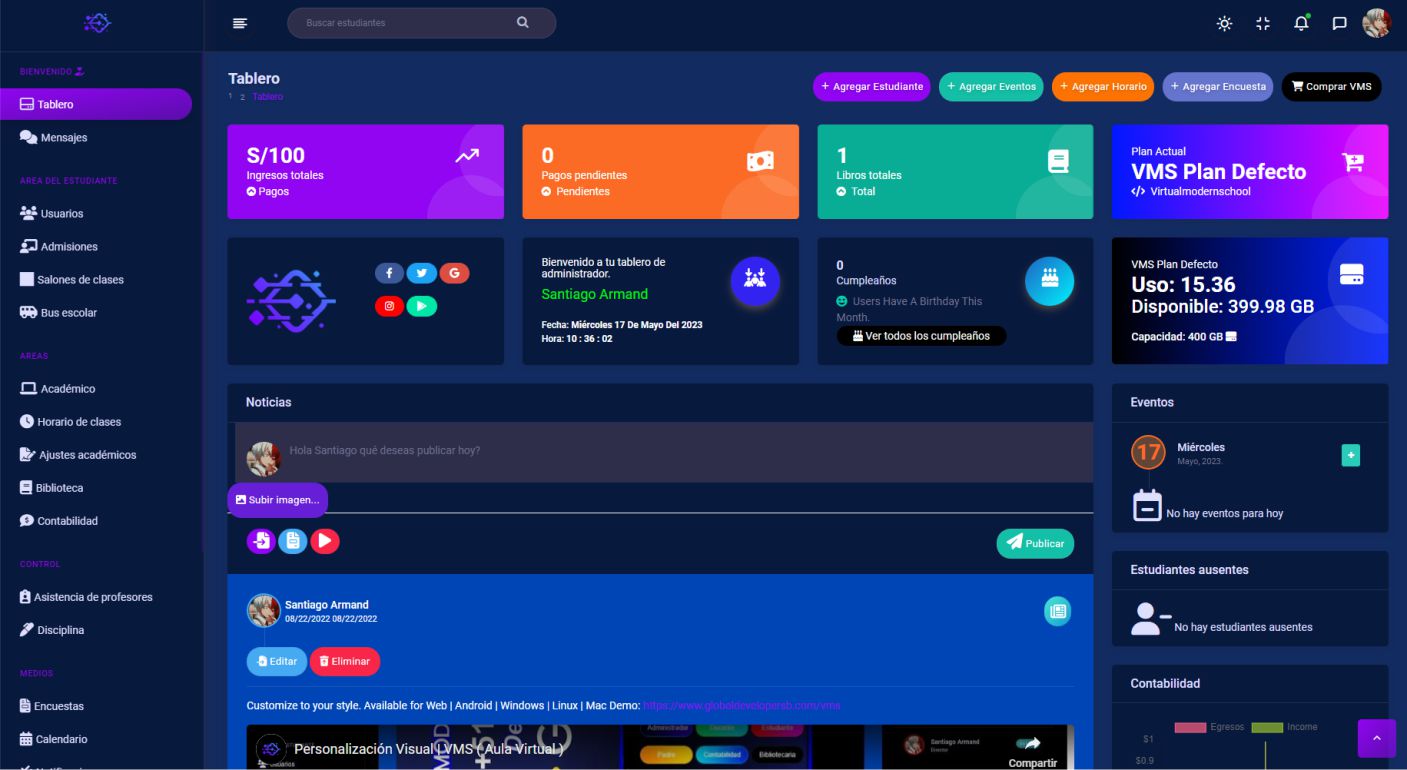Open the chat message icon in header
The image size is (1407, 770).
click(x=1339, y=23)
